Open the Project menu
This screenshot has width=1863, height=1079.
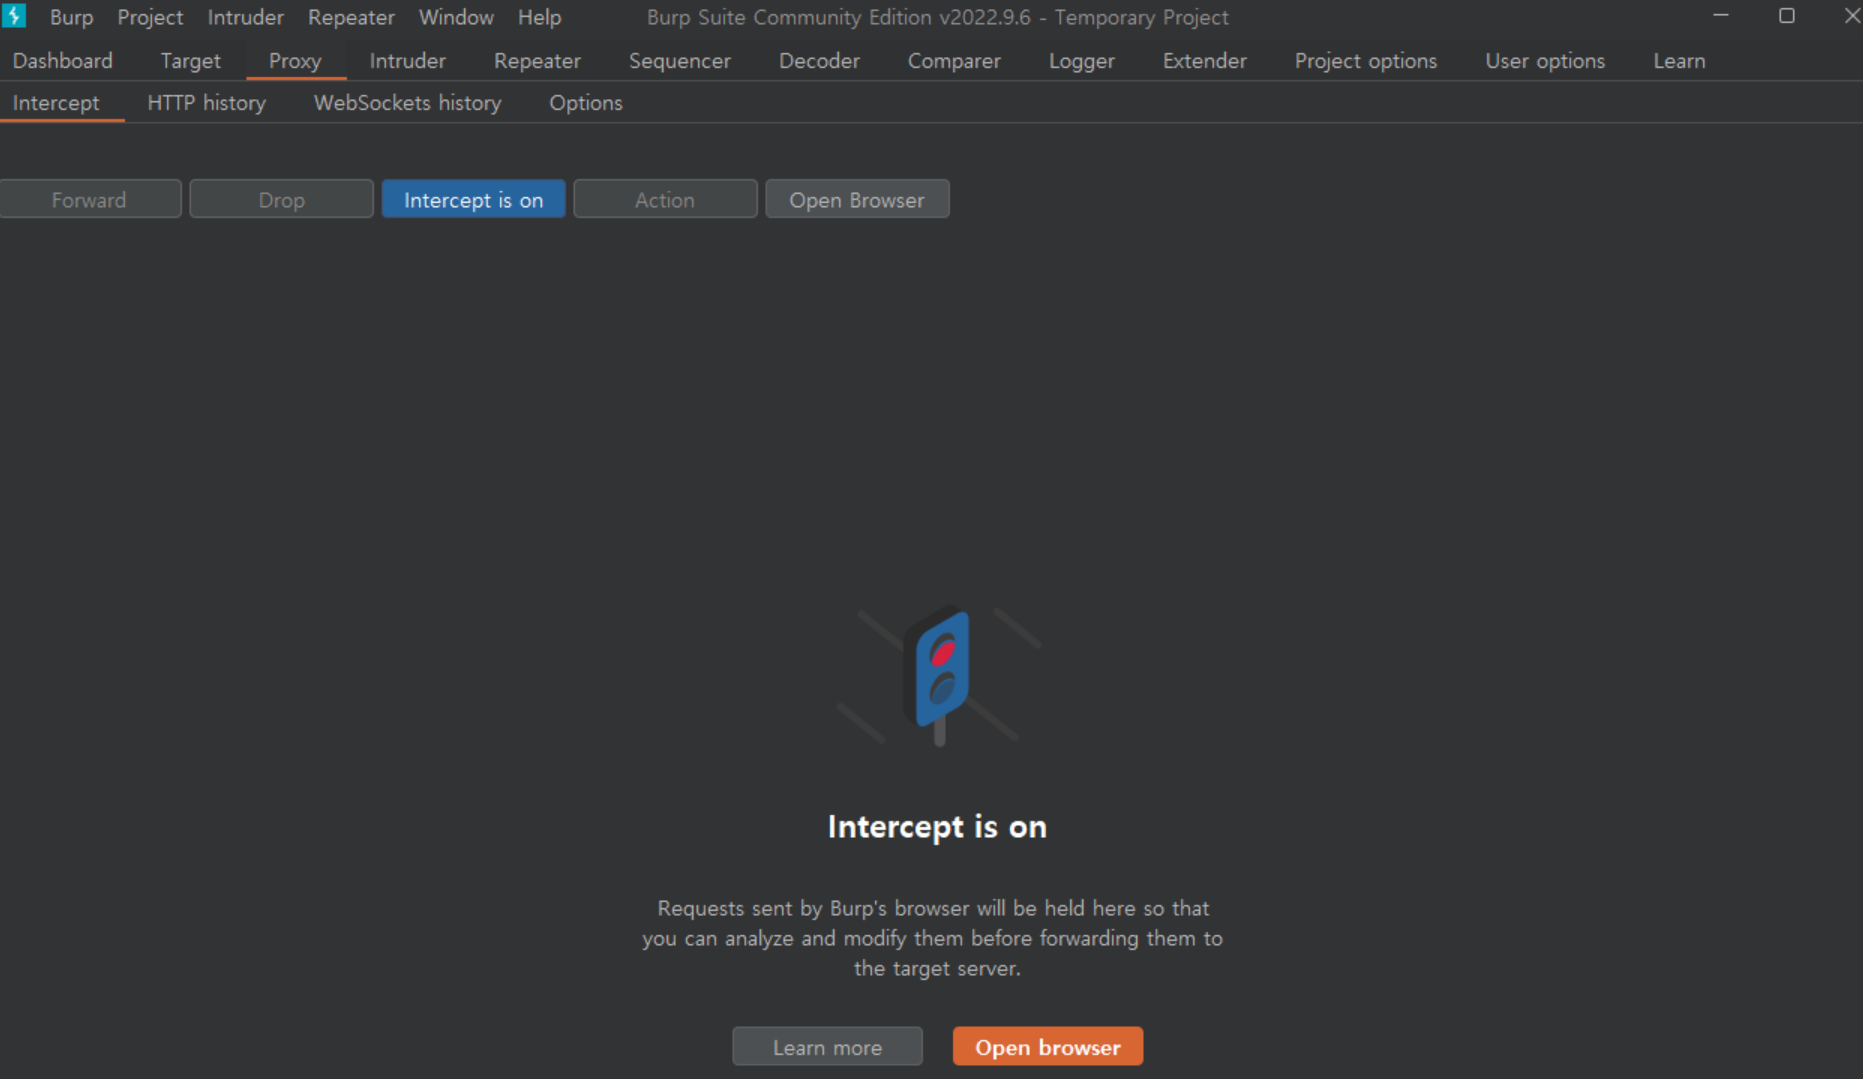pos(150,17)
